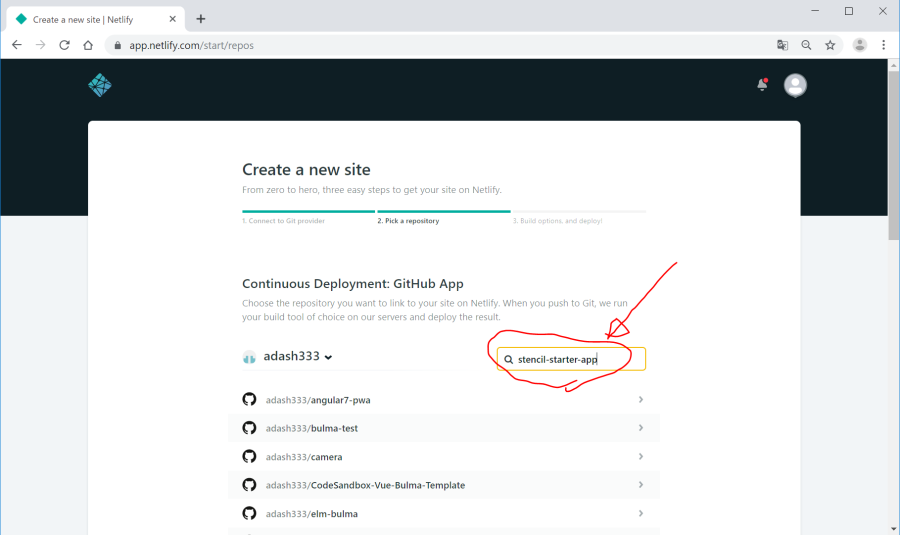Click the Netlify logo in header
This screenshot has height=535, width=900.
click(100, 85)
